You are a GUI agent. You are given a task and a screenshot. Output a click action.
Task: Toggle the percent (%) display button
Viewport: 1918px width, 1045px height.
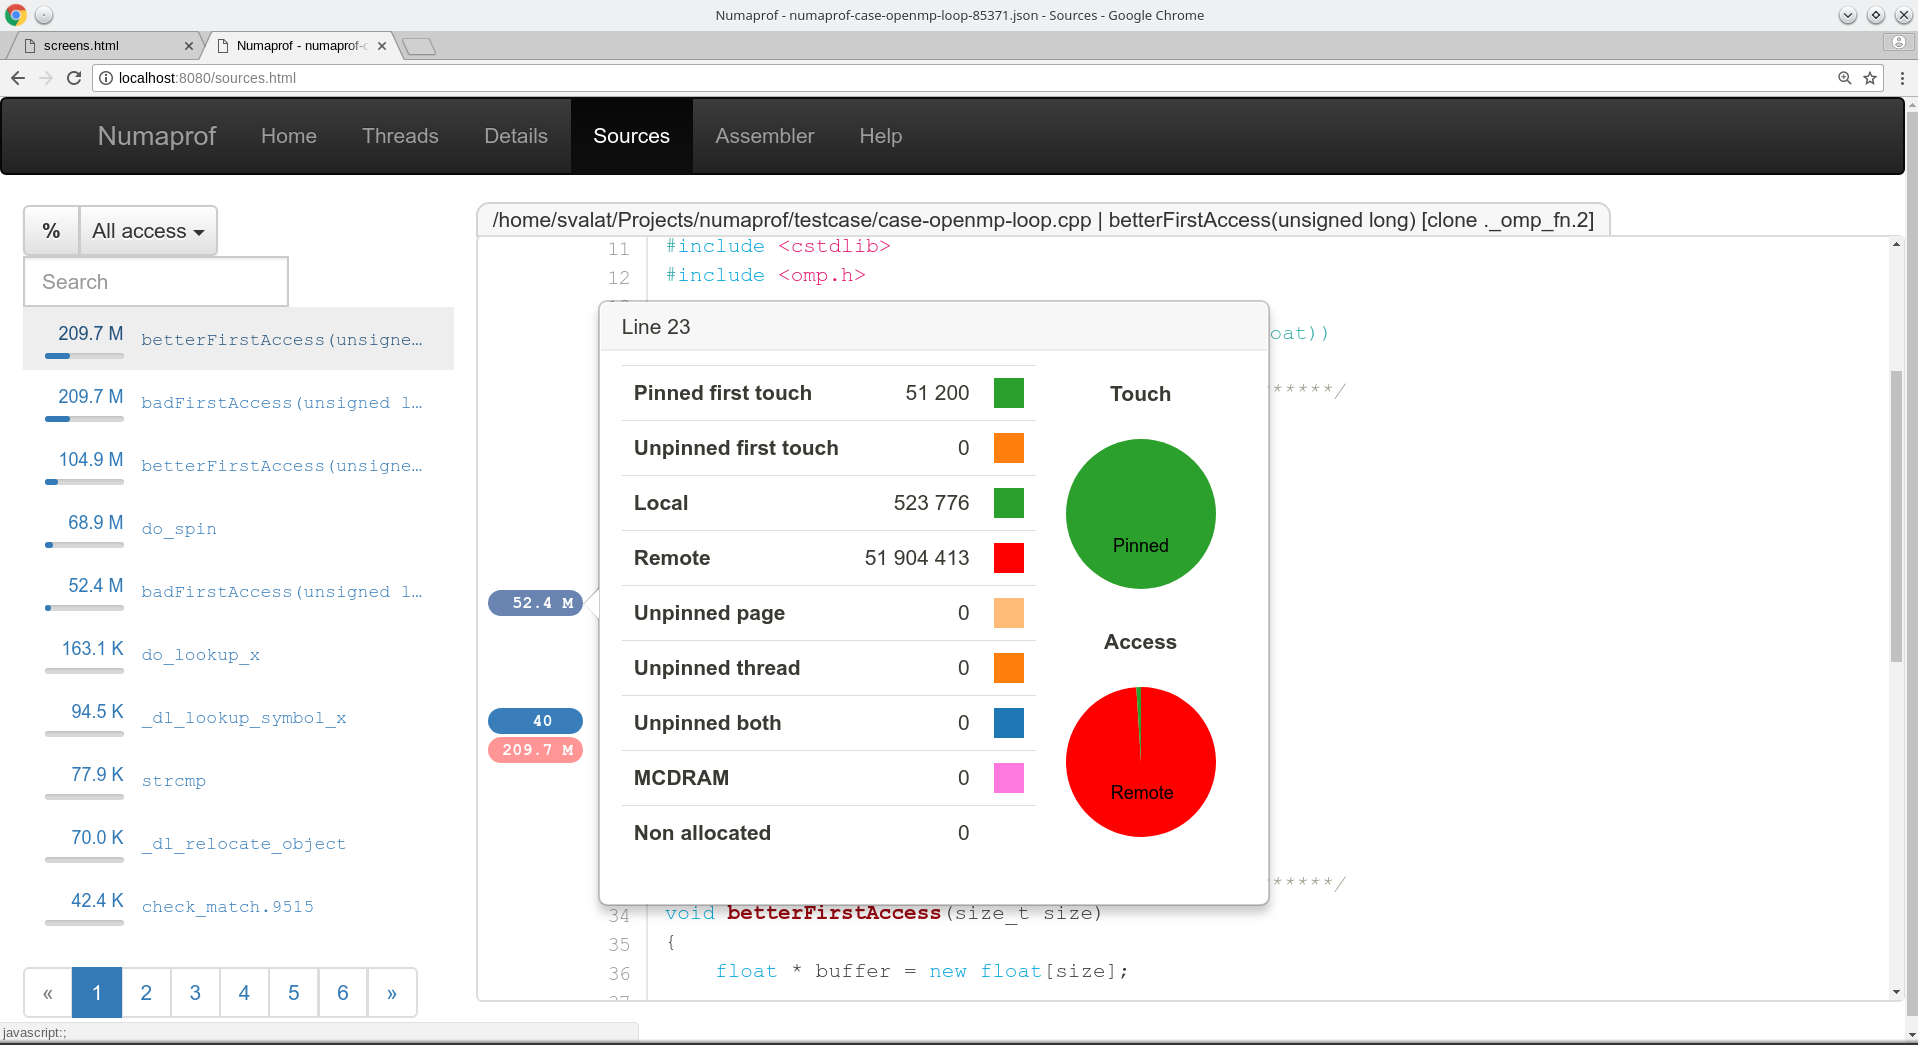pyautogui.click(x=51, y=231)
